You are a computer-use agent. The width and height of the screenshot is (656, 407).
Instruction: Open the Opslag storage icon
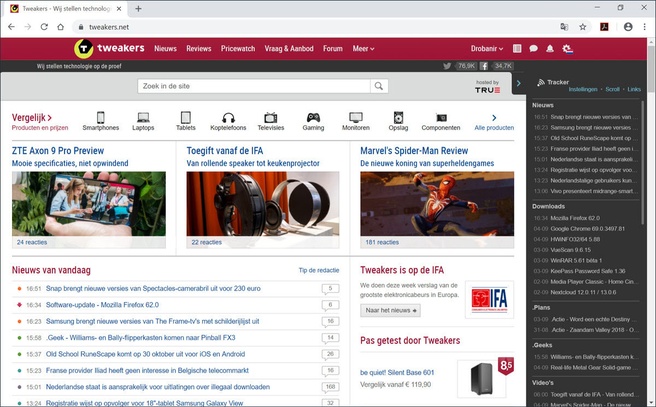(x=398, y=118)
